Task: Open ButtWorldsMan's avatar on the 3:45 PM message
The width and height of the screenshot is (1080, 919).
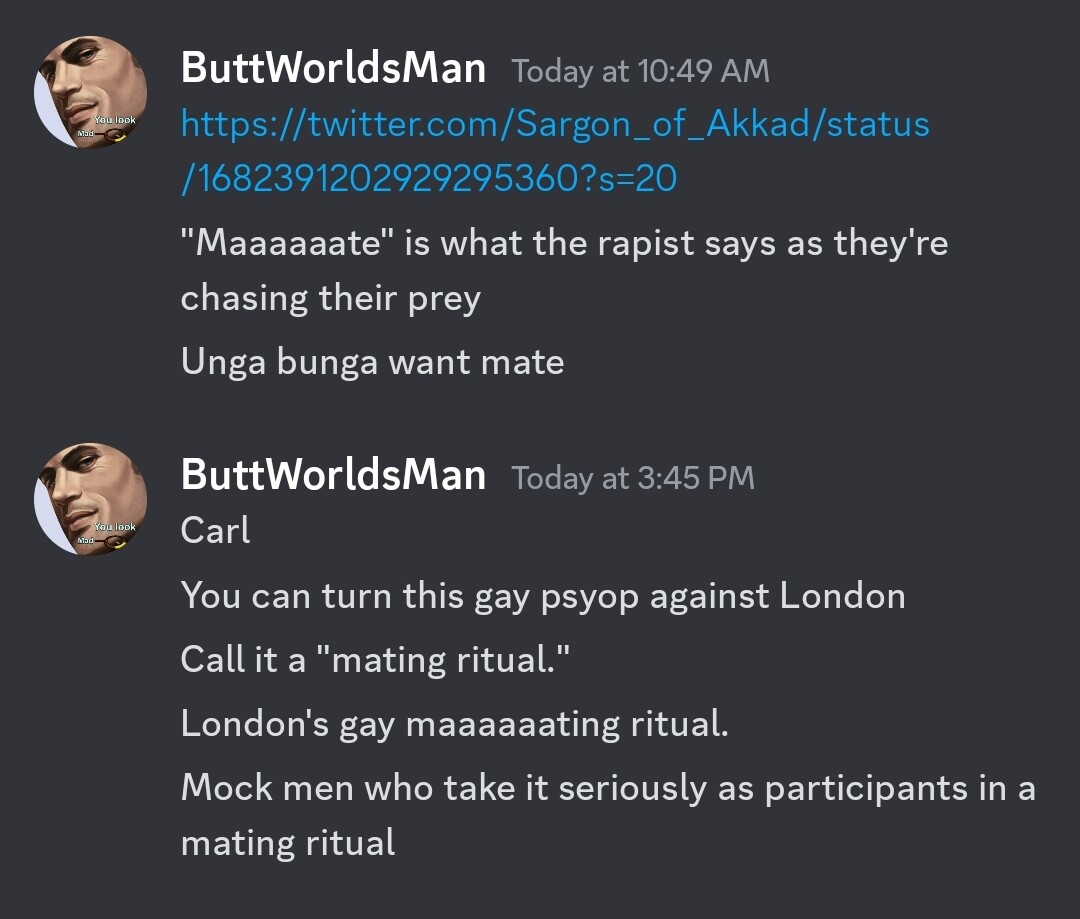Action: [90, 499]
